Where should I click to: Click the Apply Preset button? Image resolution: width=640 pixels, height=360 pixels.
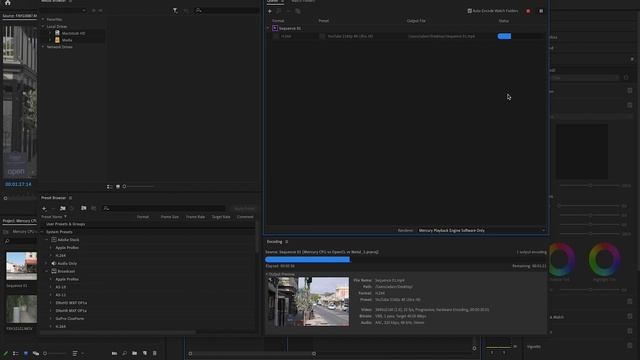point(244,209)
